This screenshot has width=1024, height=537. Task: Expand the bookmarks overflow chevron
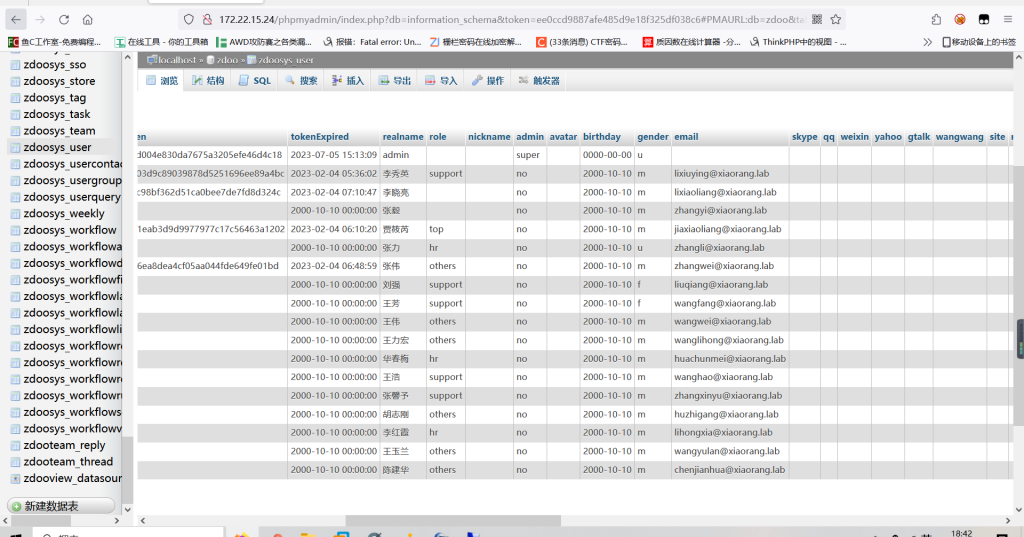tap(927, 42)
